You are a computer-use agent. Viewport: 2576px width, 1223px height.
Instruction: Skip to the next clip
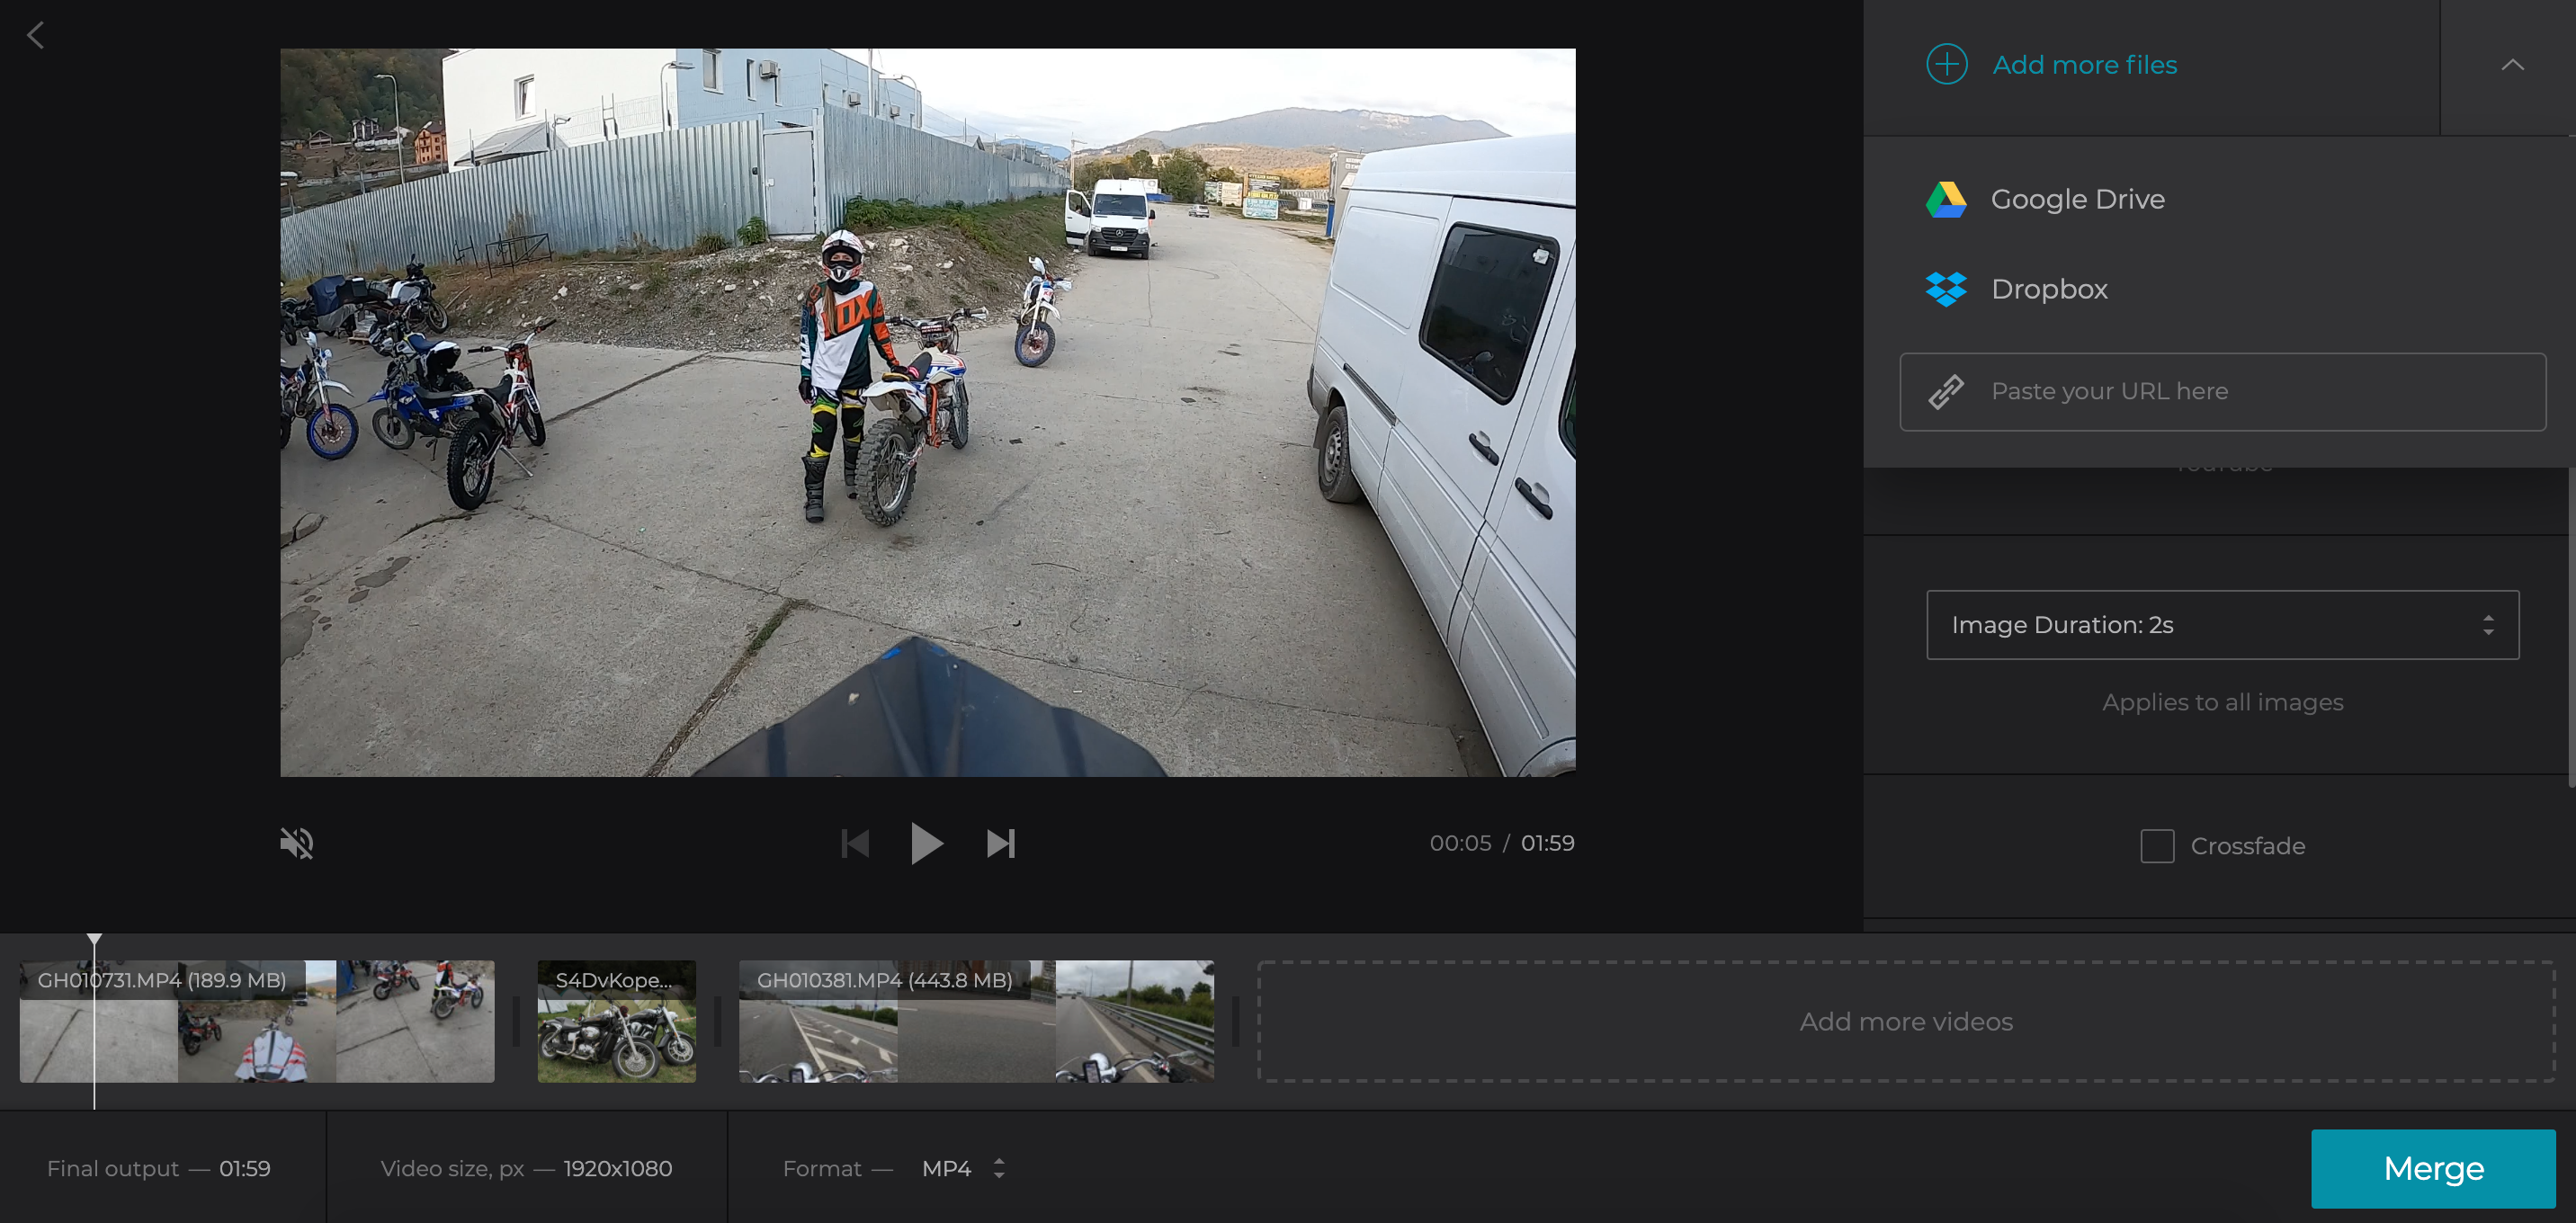(x=999, y=842)
